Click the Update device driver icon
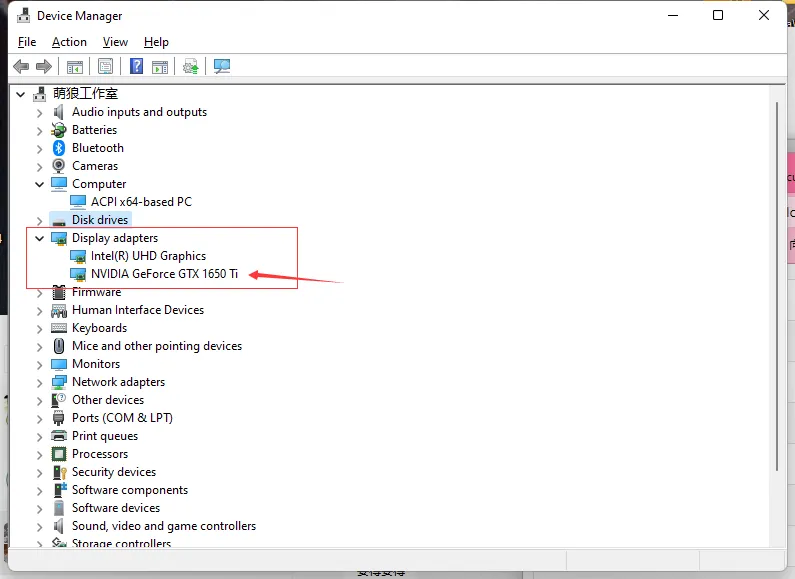This screenshot has width=795, height=579. click(191, 66)
